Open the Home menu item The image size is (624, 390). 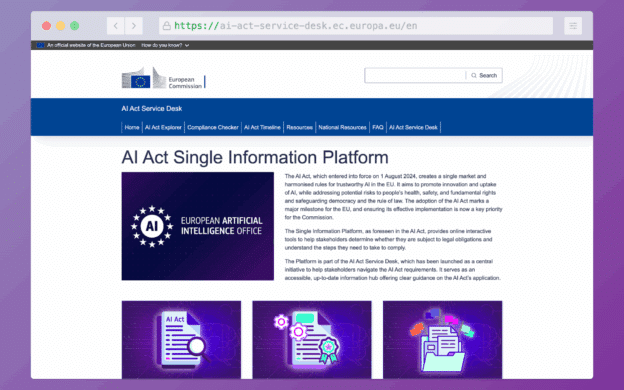point(132,127)
